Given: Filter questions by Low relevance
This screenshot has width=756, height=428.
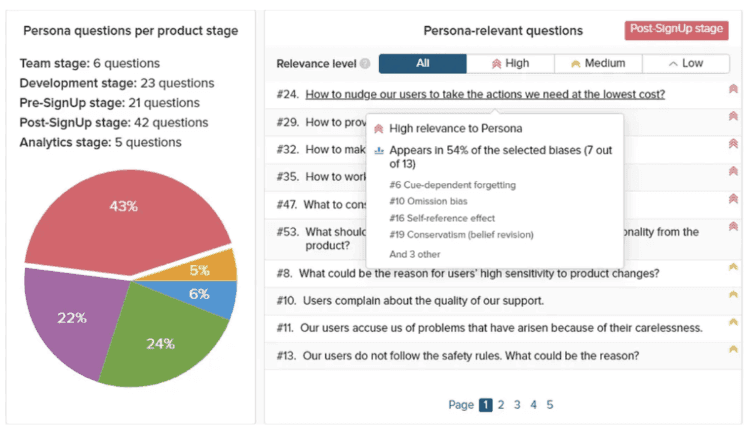Looking at the screenshot, I should point(686,64).
